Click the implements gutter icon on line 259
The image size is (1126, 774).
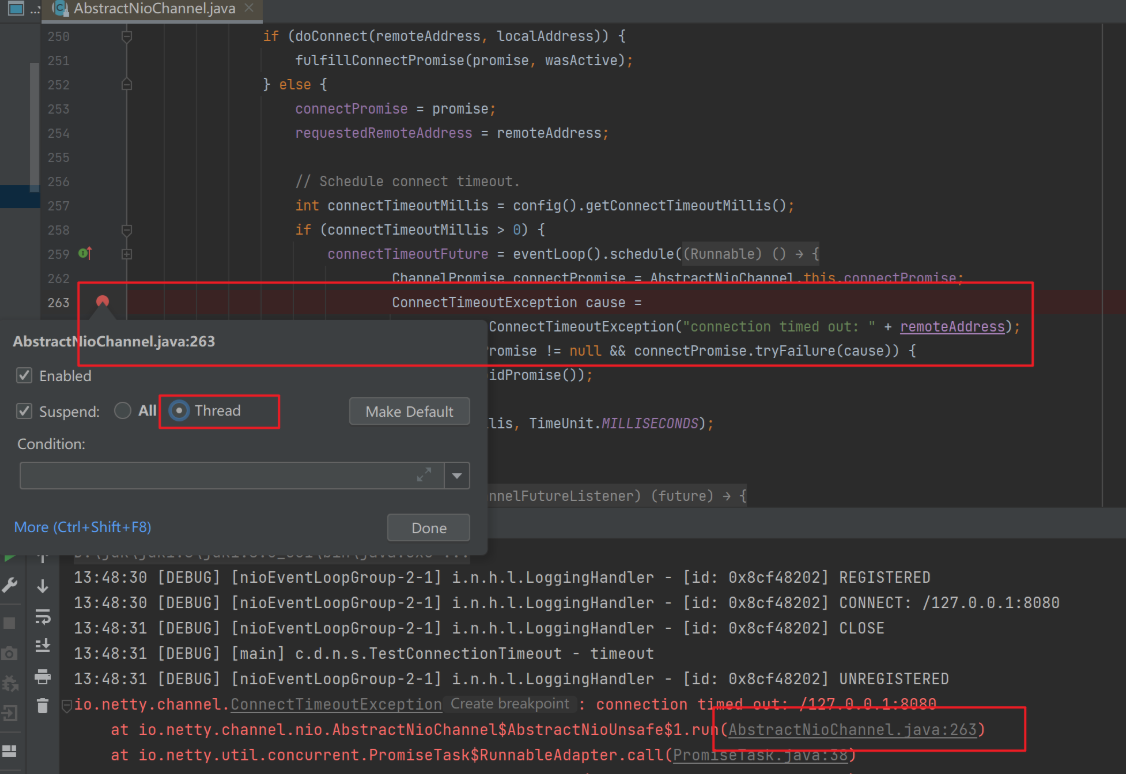[85, 254]
